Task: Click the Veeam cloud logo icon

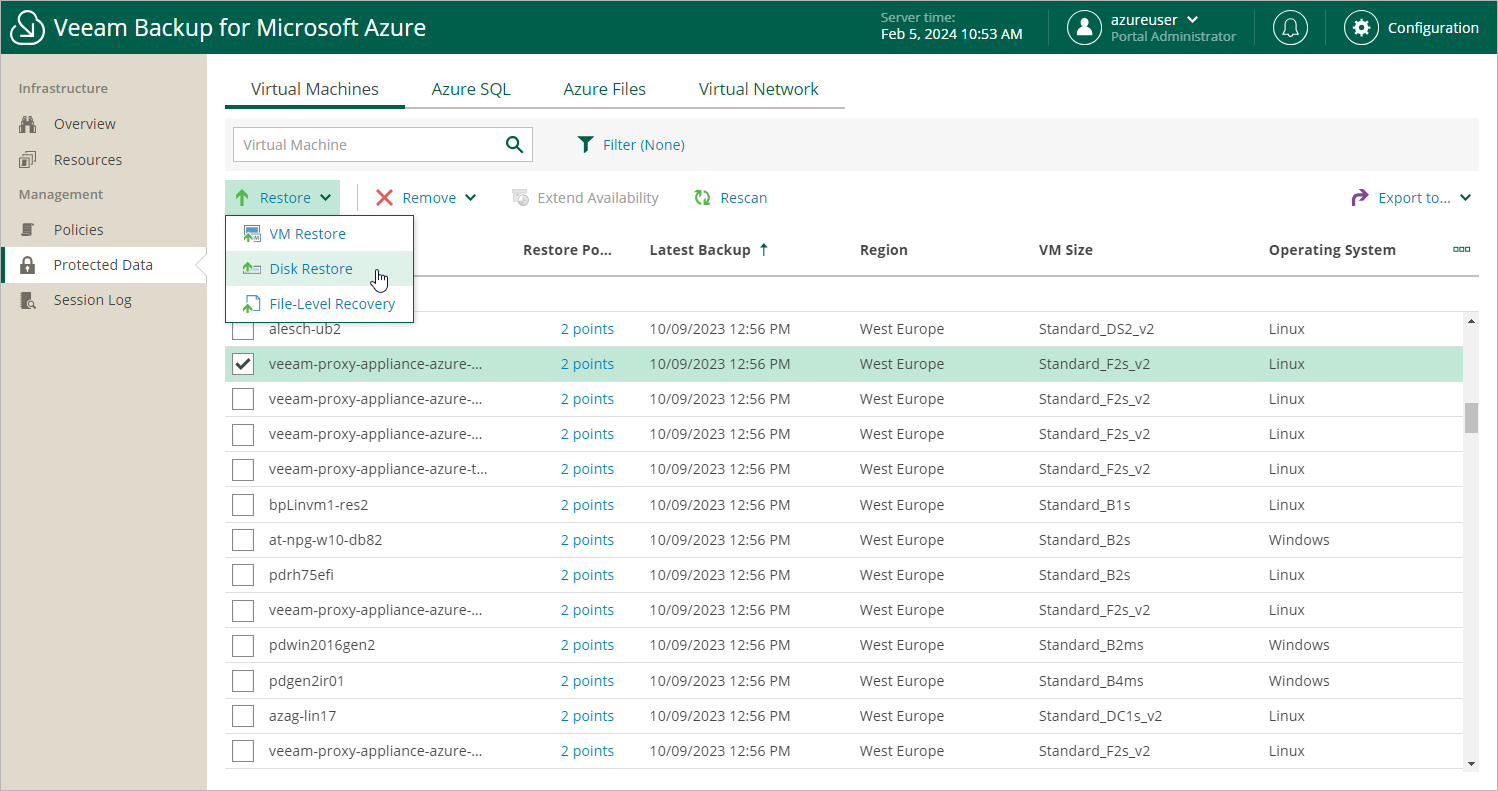Action: (x=27, y=27)
